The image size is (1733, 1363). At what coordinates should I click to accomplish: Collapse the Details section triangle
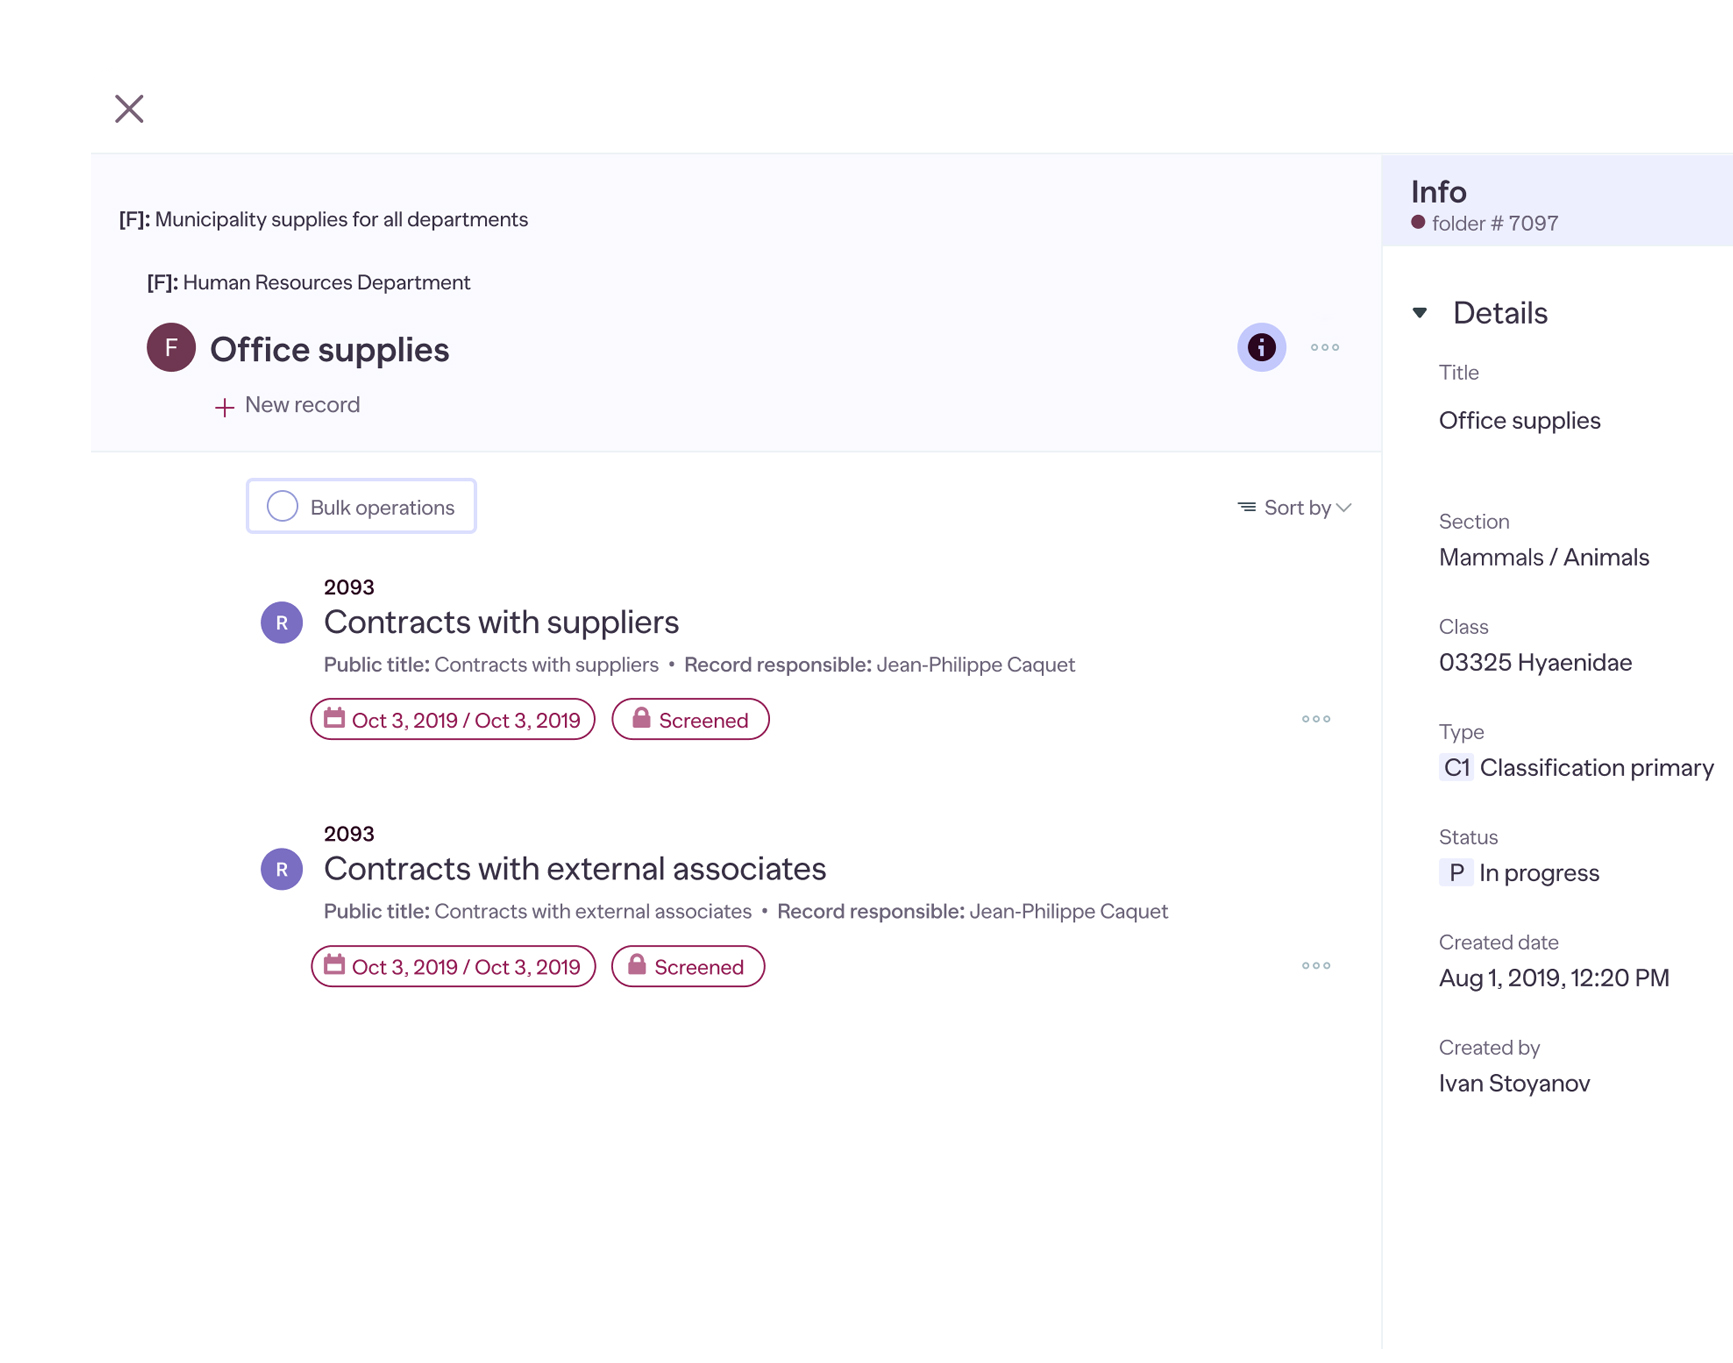coord(1420,313)
